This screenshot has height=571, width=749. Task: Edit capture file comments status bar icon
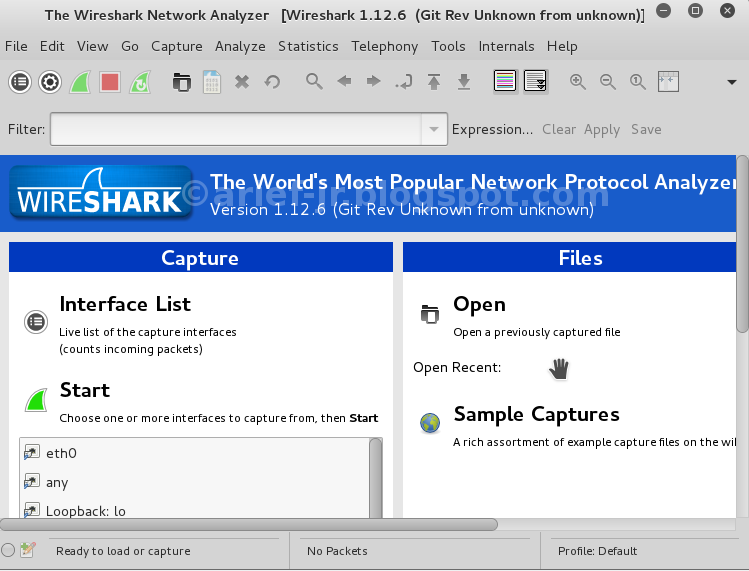27,550
